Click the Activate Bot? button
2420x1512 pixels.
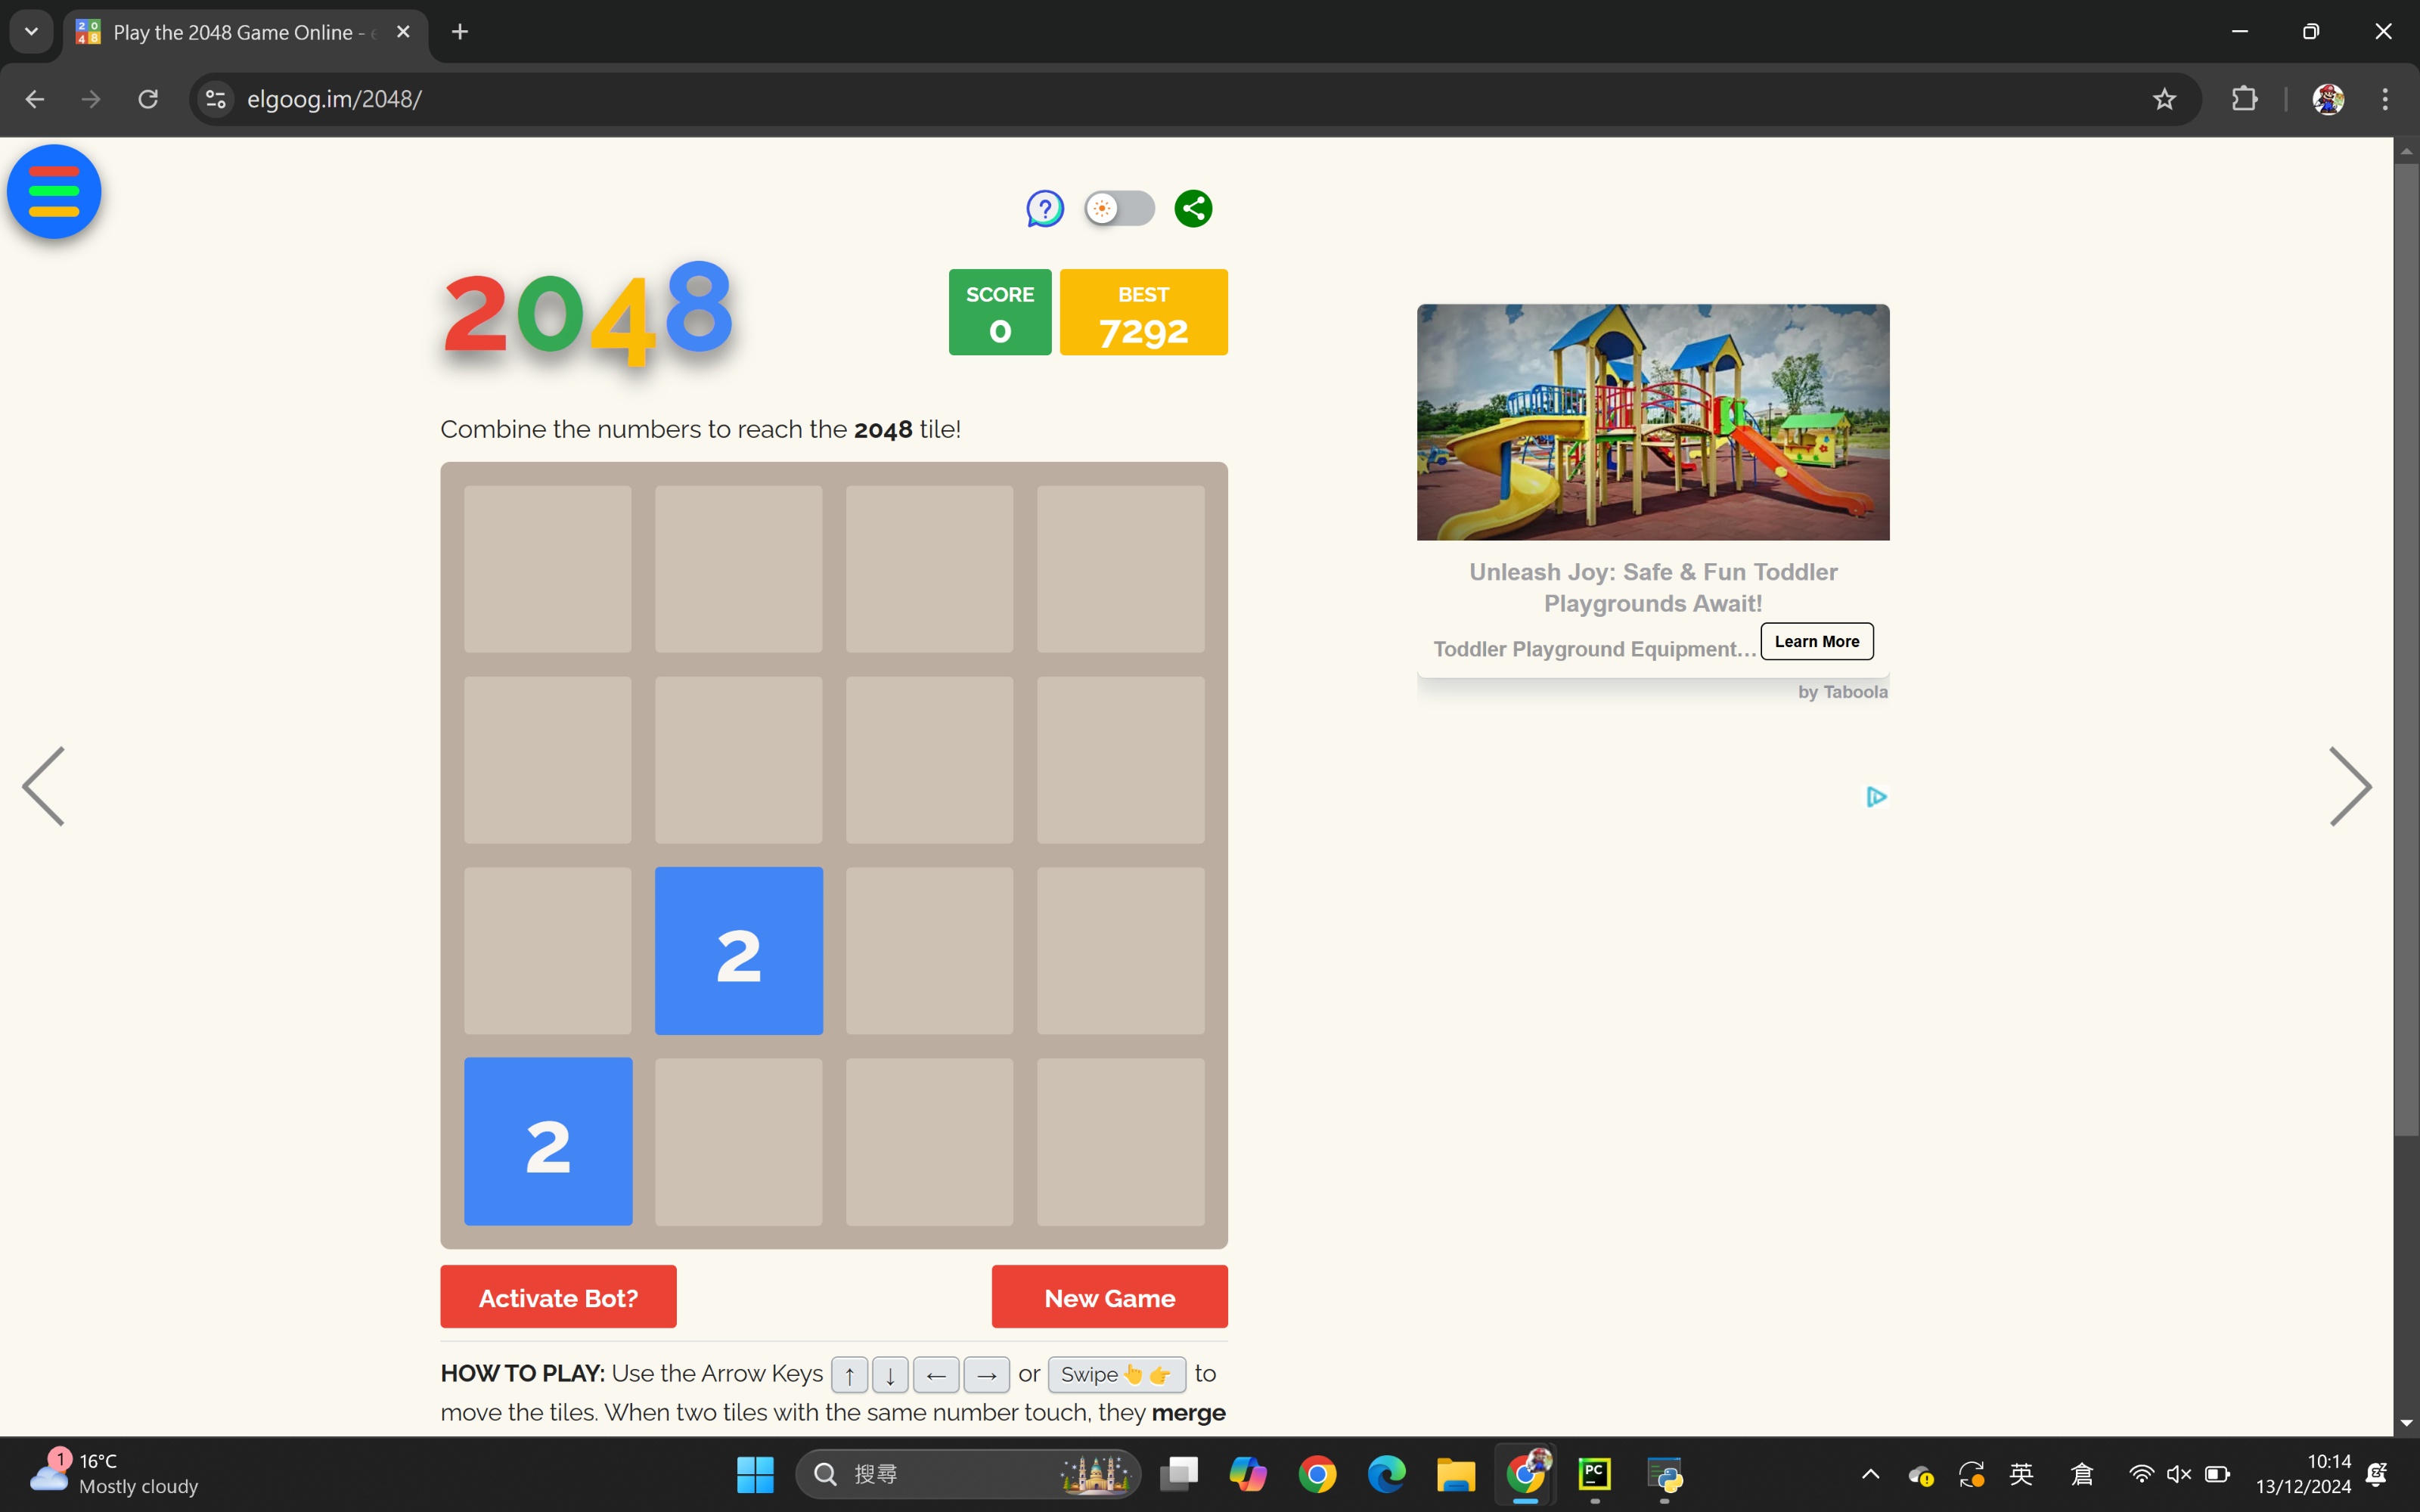[x=558, y=1297]
